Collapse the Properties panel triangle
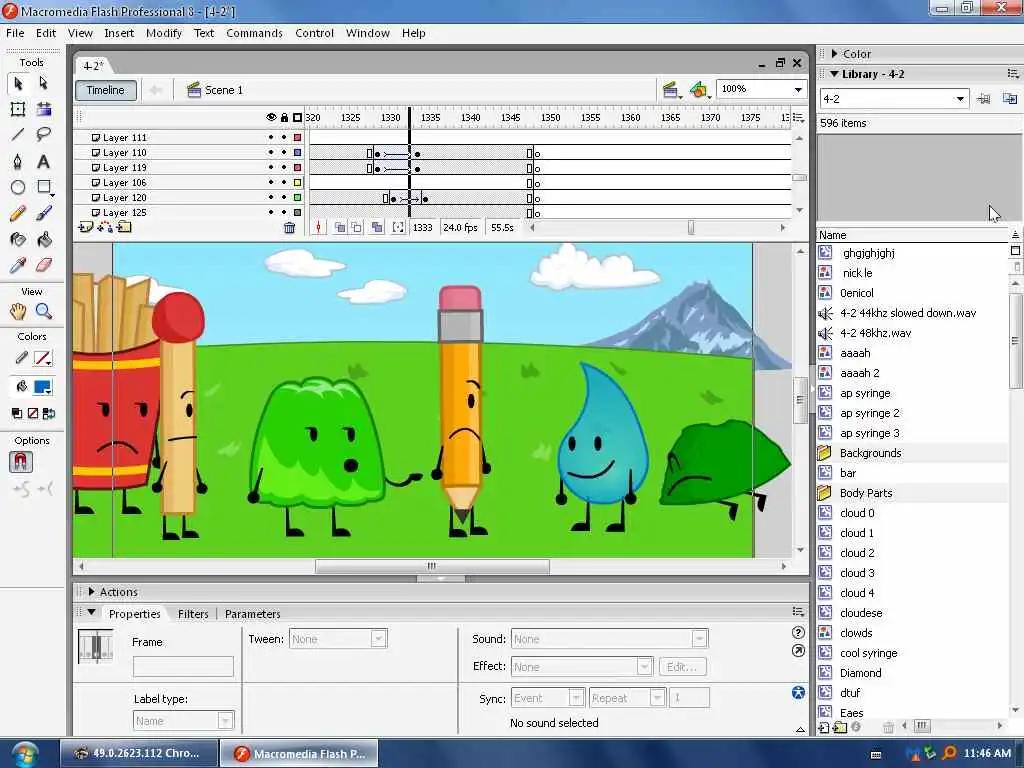 pos(92,613)
